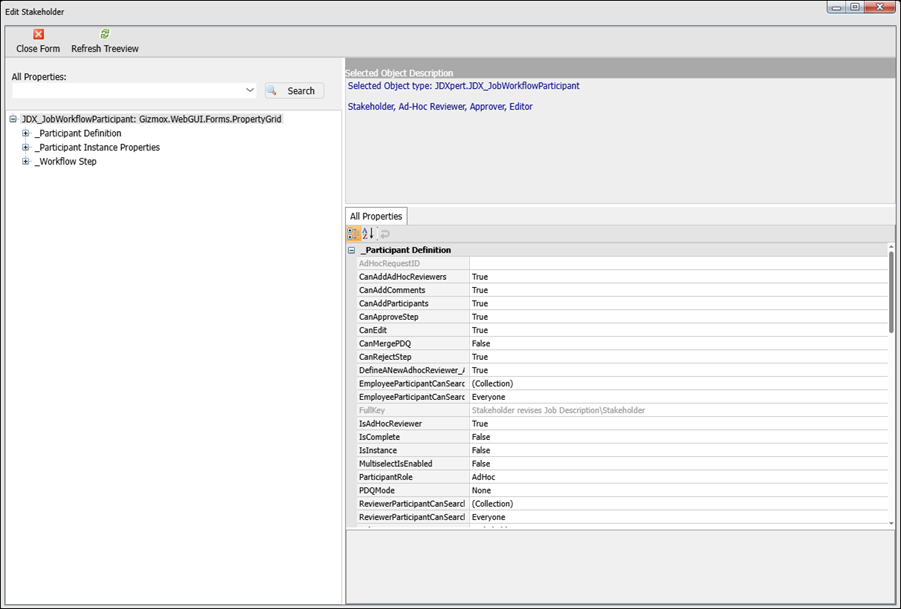Screen dimensions: 901x609
Task: Switch property grid to Categorized view
Action: coord(354,233)
